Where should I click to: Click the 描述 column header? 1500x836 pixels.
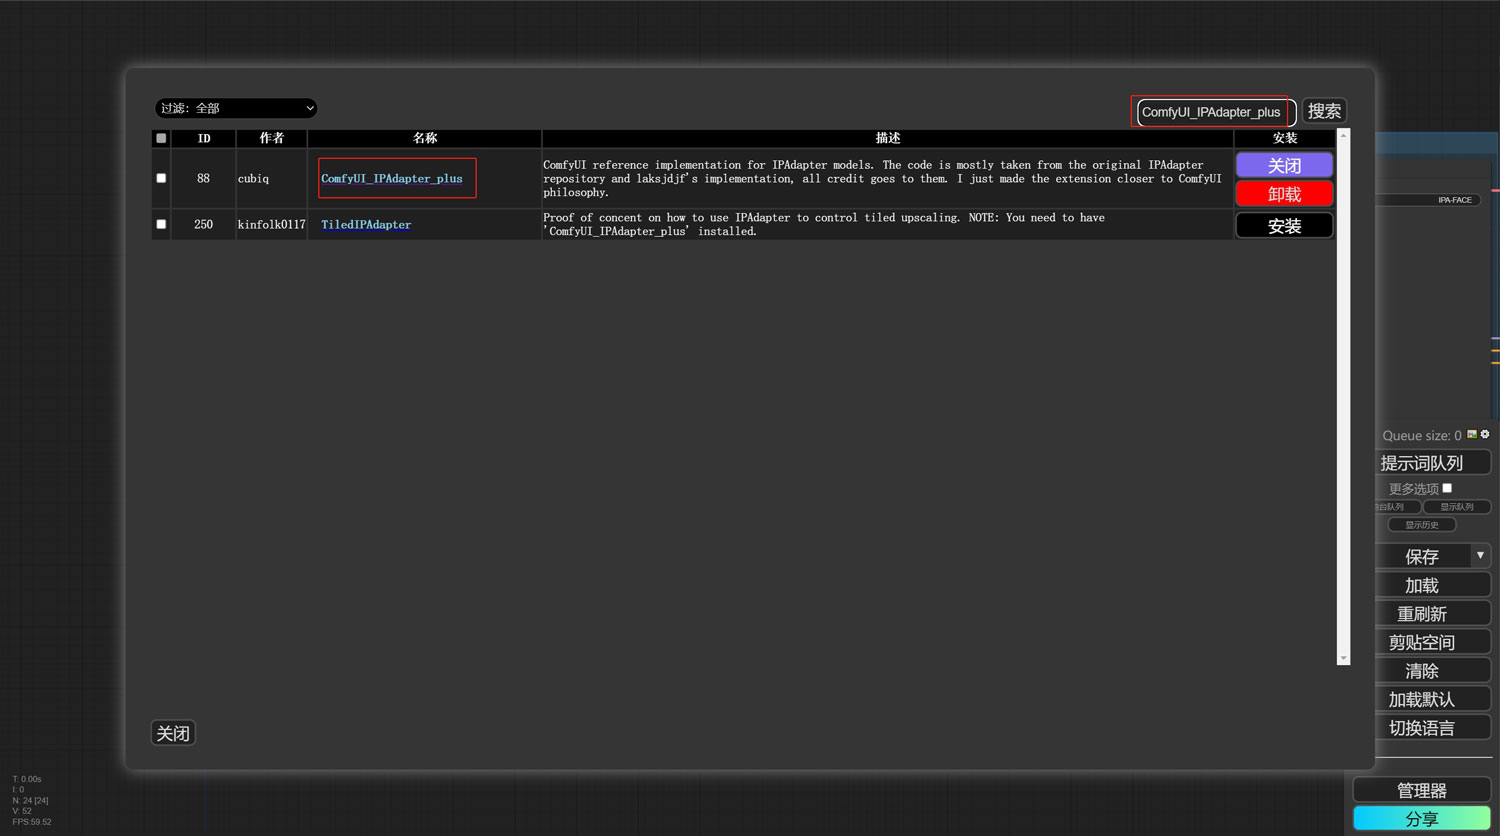point(888,138)
